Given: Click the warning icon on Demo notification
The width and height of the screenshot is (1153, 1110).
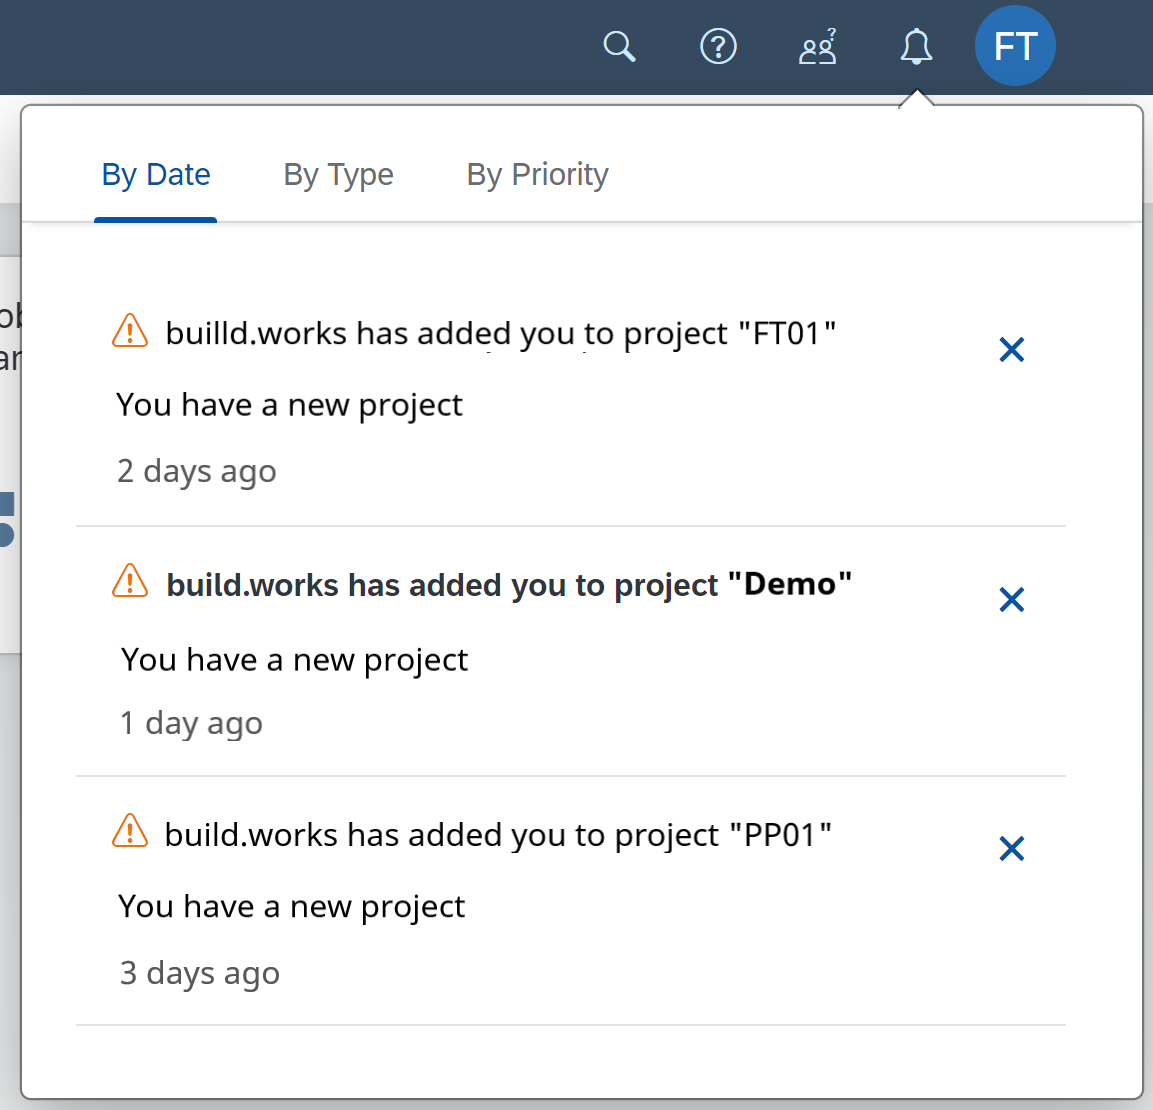Looking at the screenshot, I should coord(130,581).
